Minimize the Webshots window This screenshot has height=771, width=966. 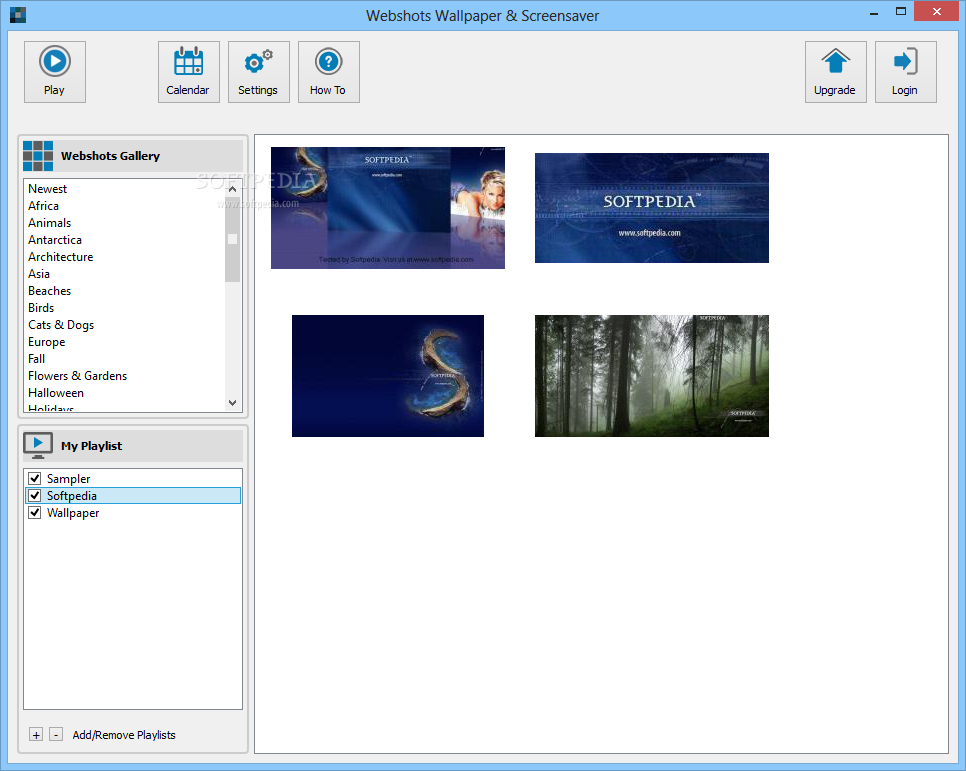click(874, 12)
